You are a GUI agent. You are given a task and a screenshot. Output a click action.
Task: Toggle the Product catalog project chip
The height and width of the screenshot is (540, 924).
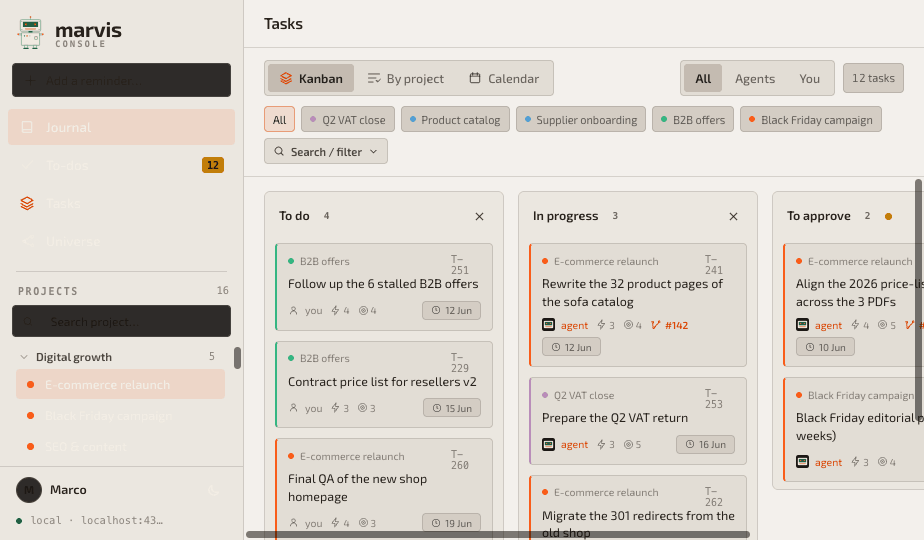coord(455,120)
